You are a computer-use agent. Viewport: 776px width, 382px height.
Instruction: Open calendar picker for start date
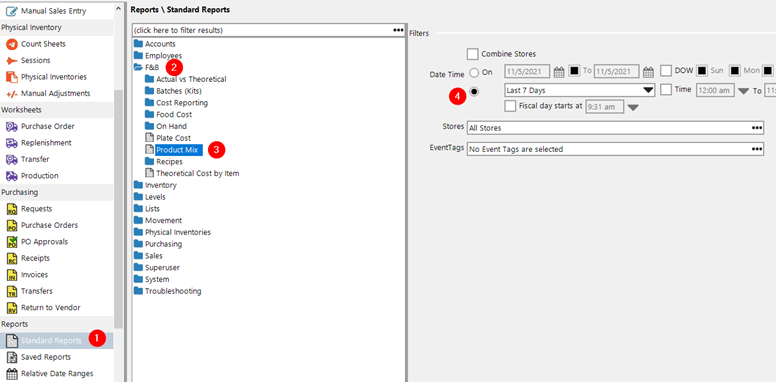point(559,72)
